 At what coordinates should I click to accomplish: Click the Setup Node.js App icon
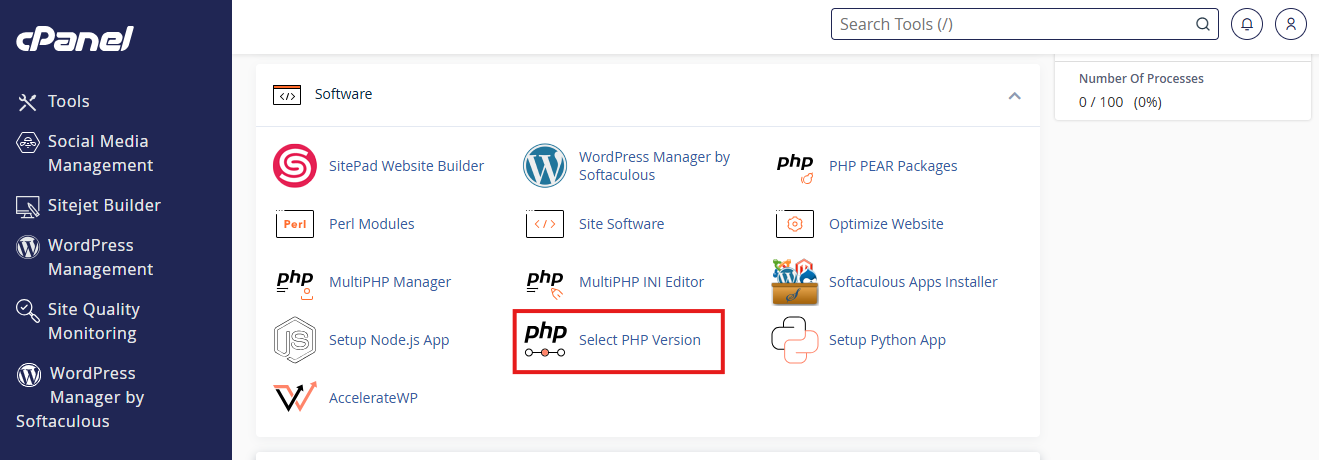pyautogui.click(x=294, y=340)
